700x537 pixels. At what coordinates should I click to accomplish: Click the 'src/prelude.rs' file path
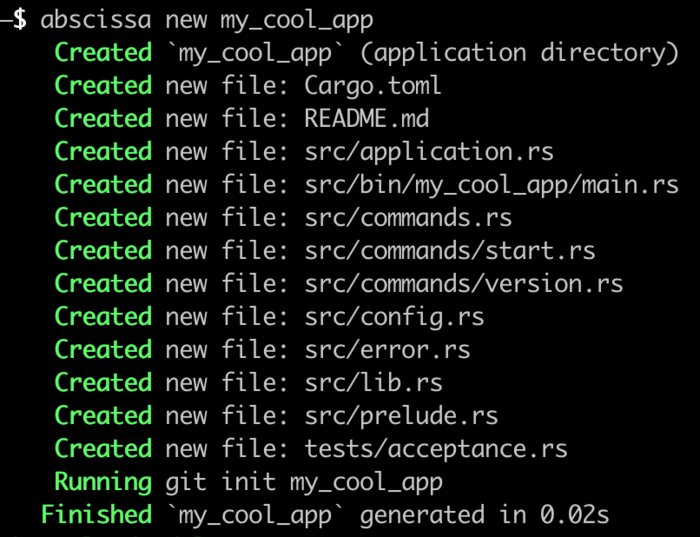click(x=401, y=416)
